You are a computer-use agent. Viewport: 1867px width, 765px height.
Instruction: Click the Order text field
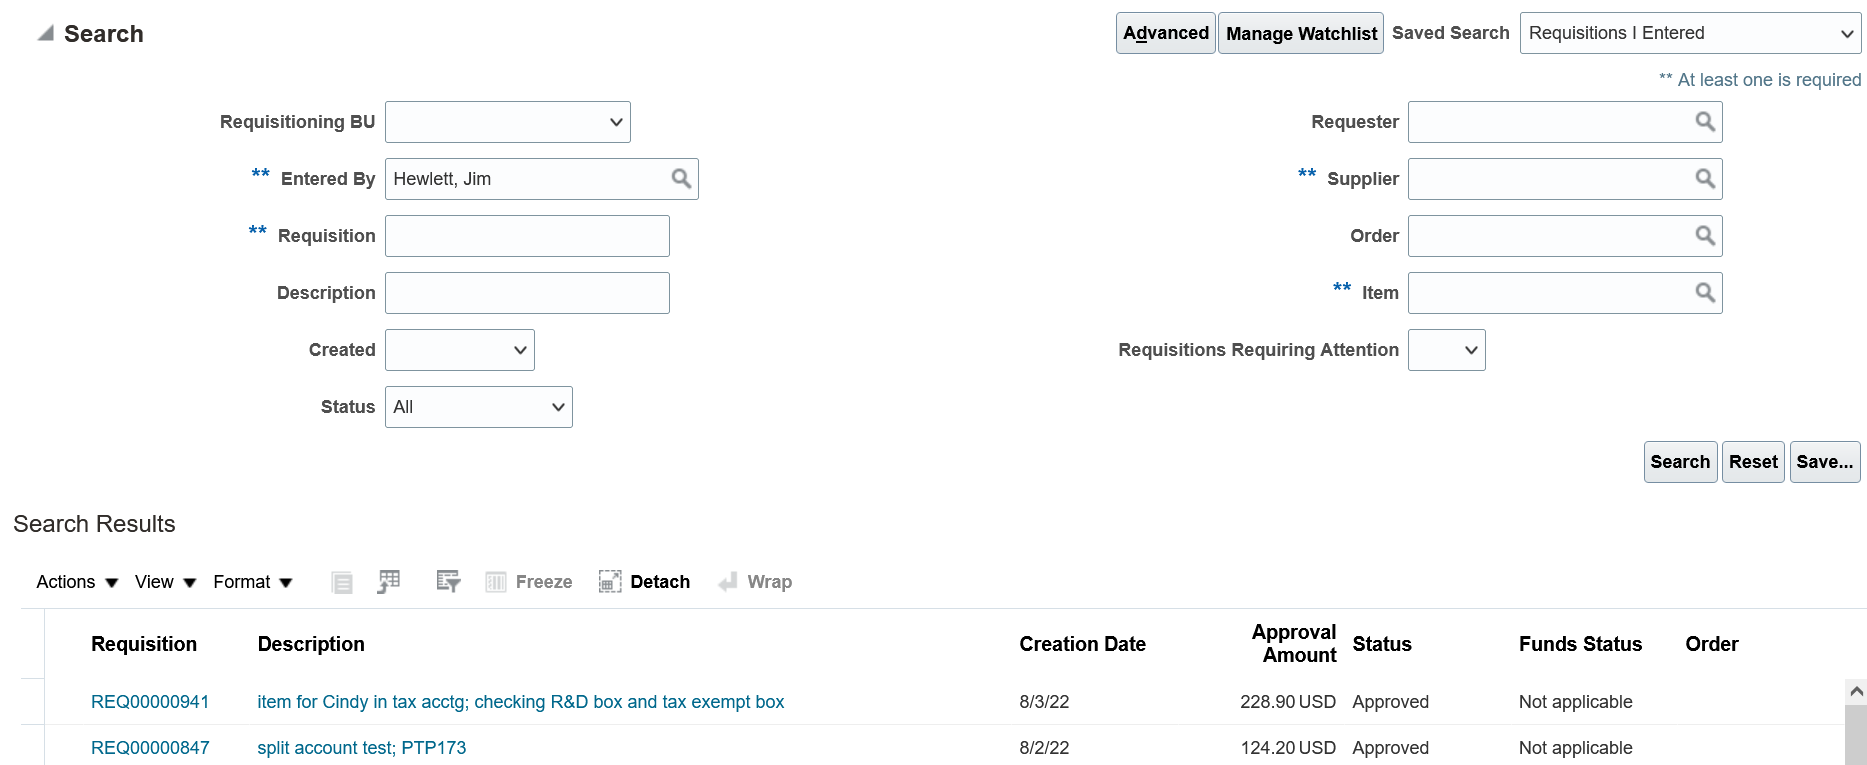1550,236
